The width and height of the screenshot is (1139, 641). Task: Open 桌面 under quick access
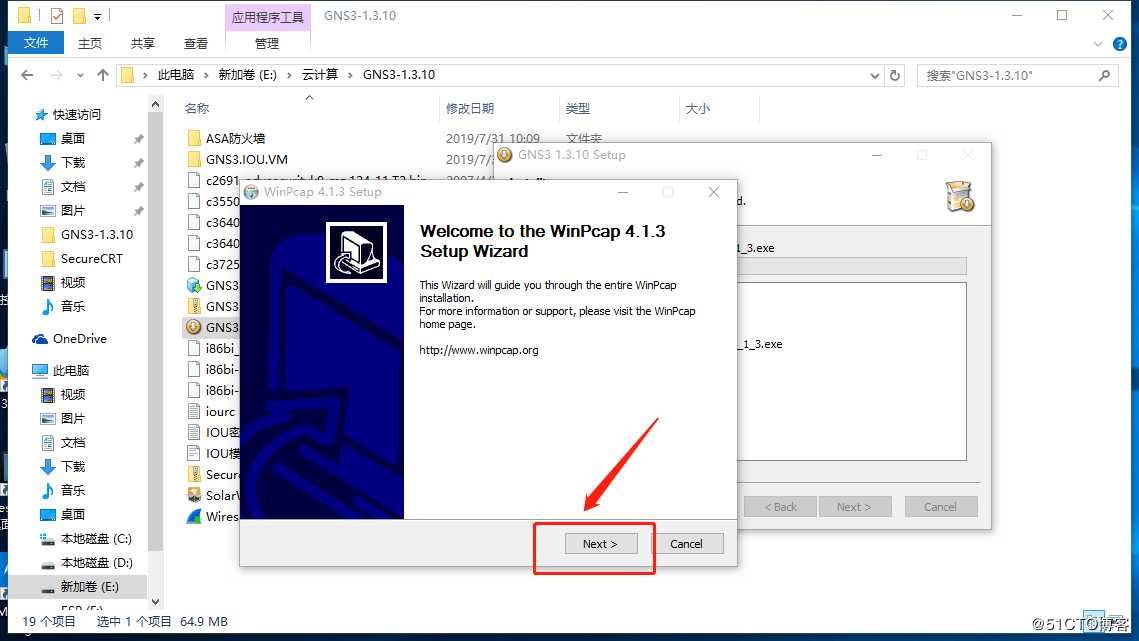[73, 138]
